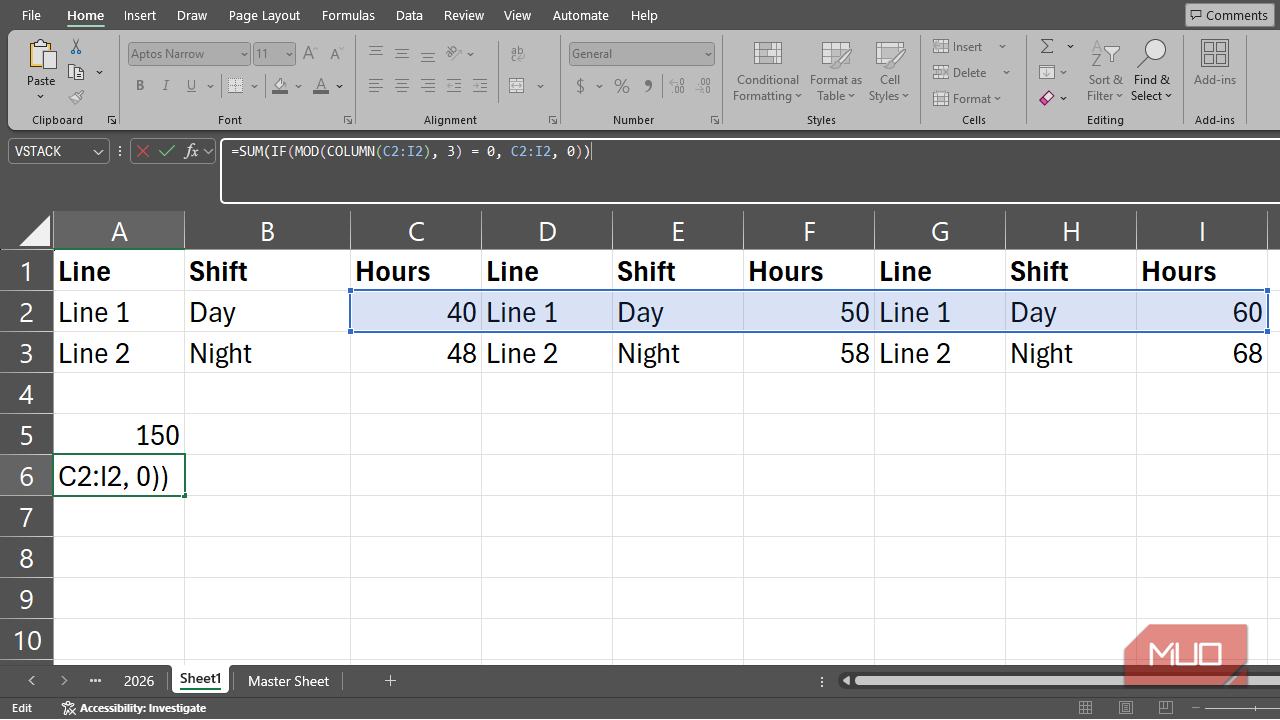Toggle Italic formatting
1280x720 pixels.
tap(166, 86)
